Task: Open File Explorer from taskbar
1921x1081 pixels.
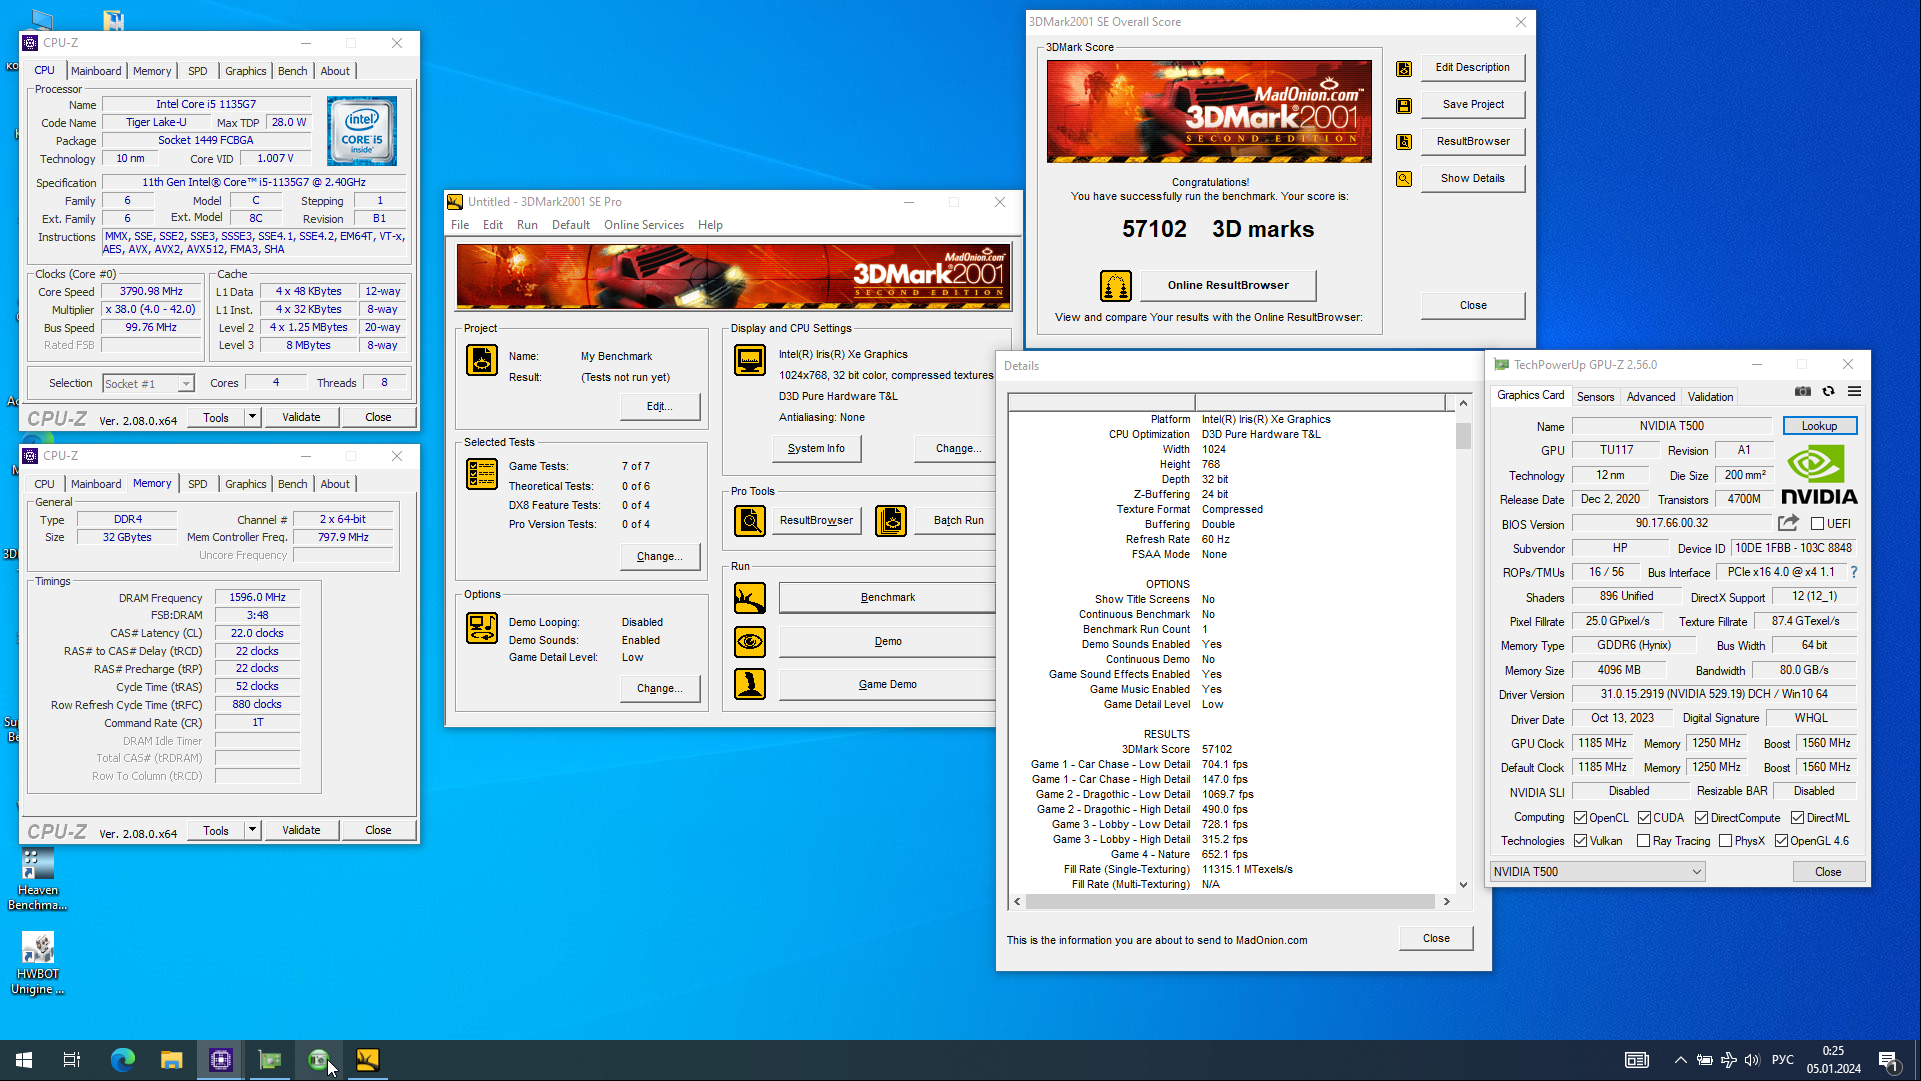Action: (171, 1060)
